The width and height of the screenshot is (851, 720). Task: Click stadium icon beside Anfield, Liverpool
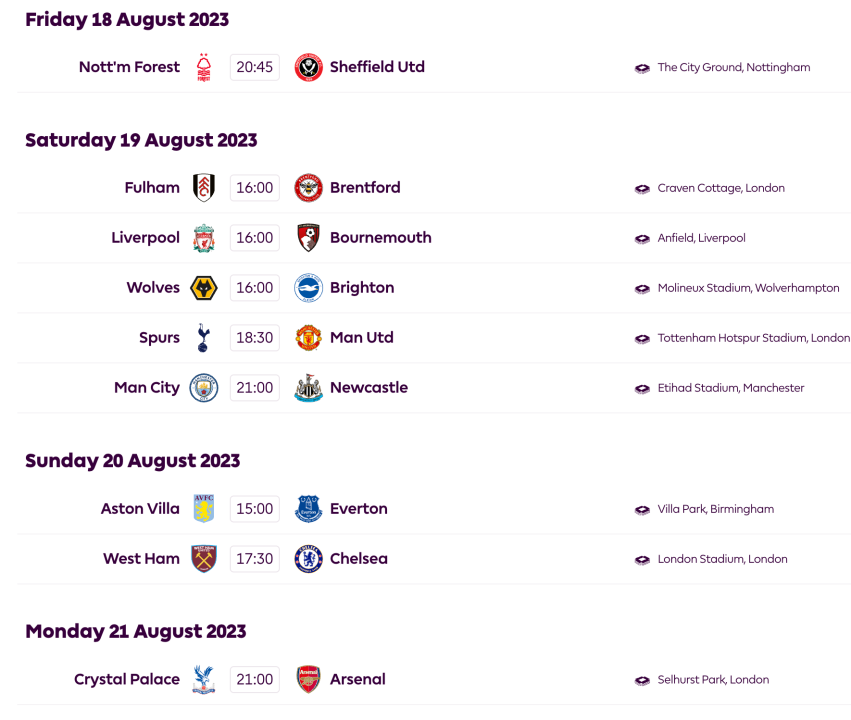pos(642,239)
